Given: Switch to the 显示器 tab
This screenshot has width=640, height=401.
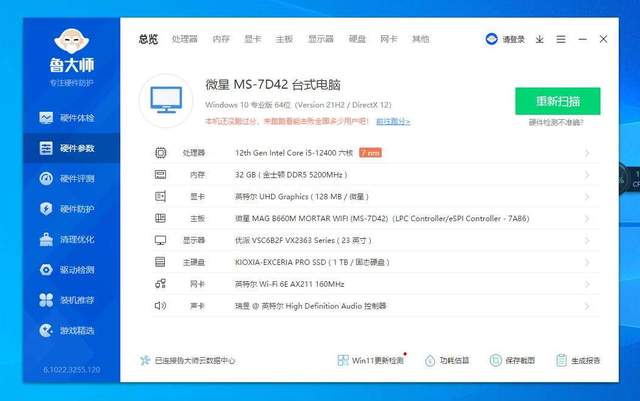Looking at the screenshot, I should [321, 39].
